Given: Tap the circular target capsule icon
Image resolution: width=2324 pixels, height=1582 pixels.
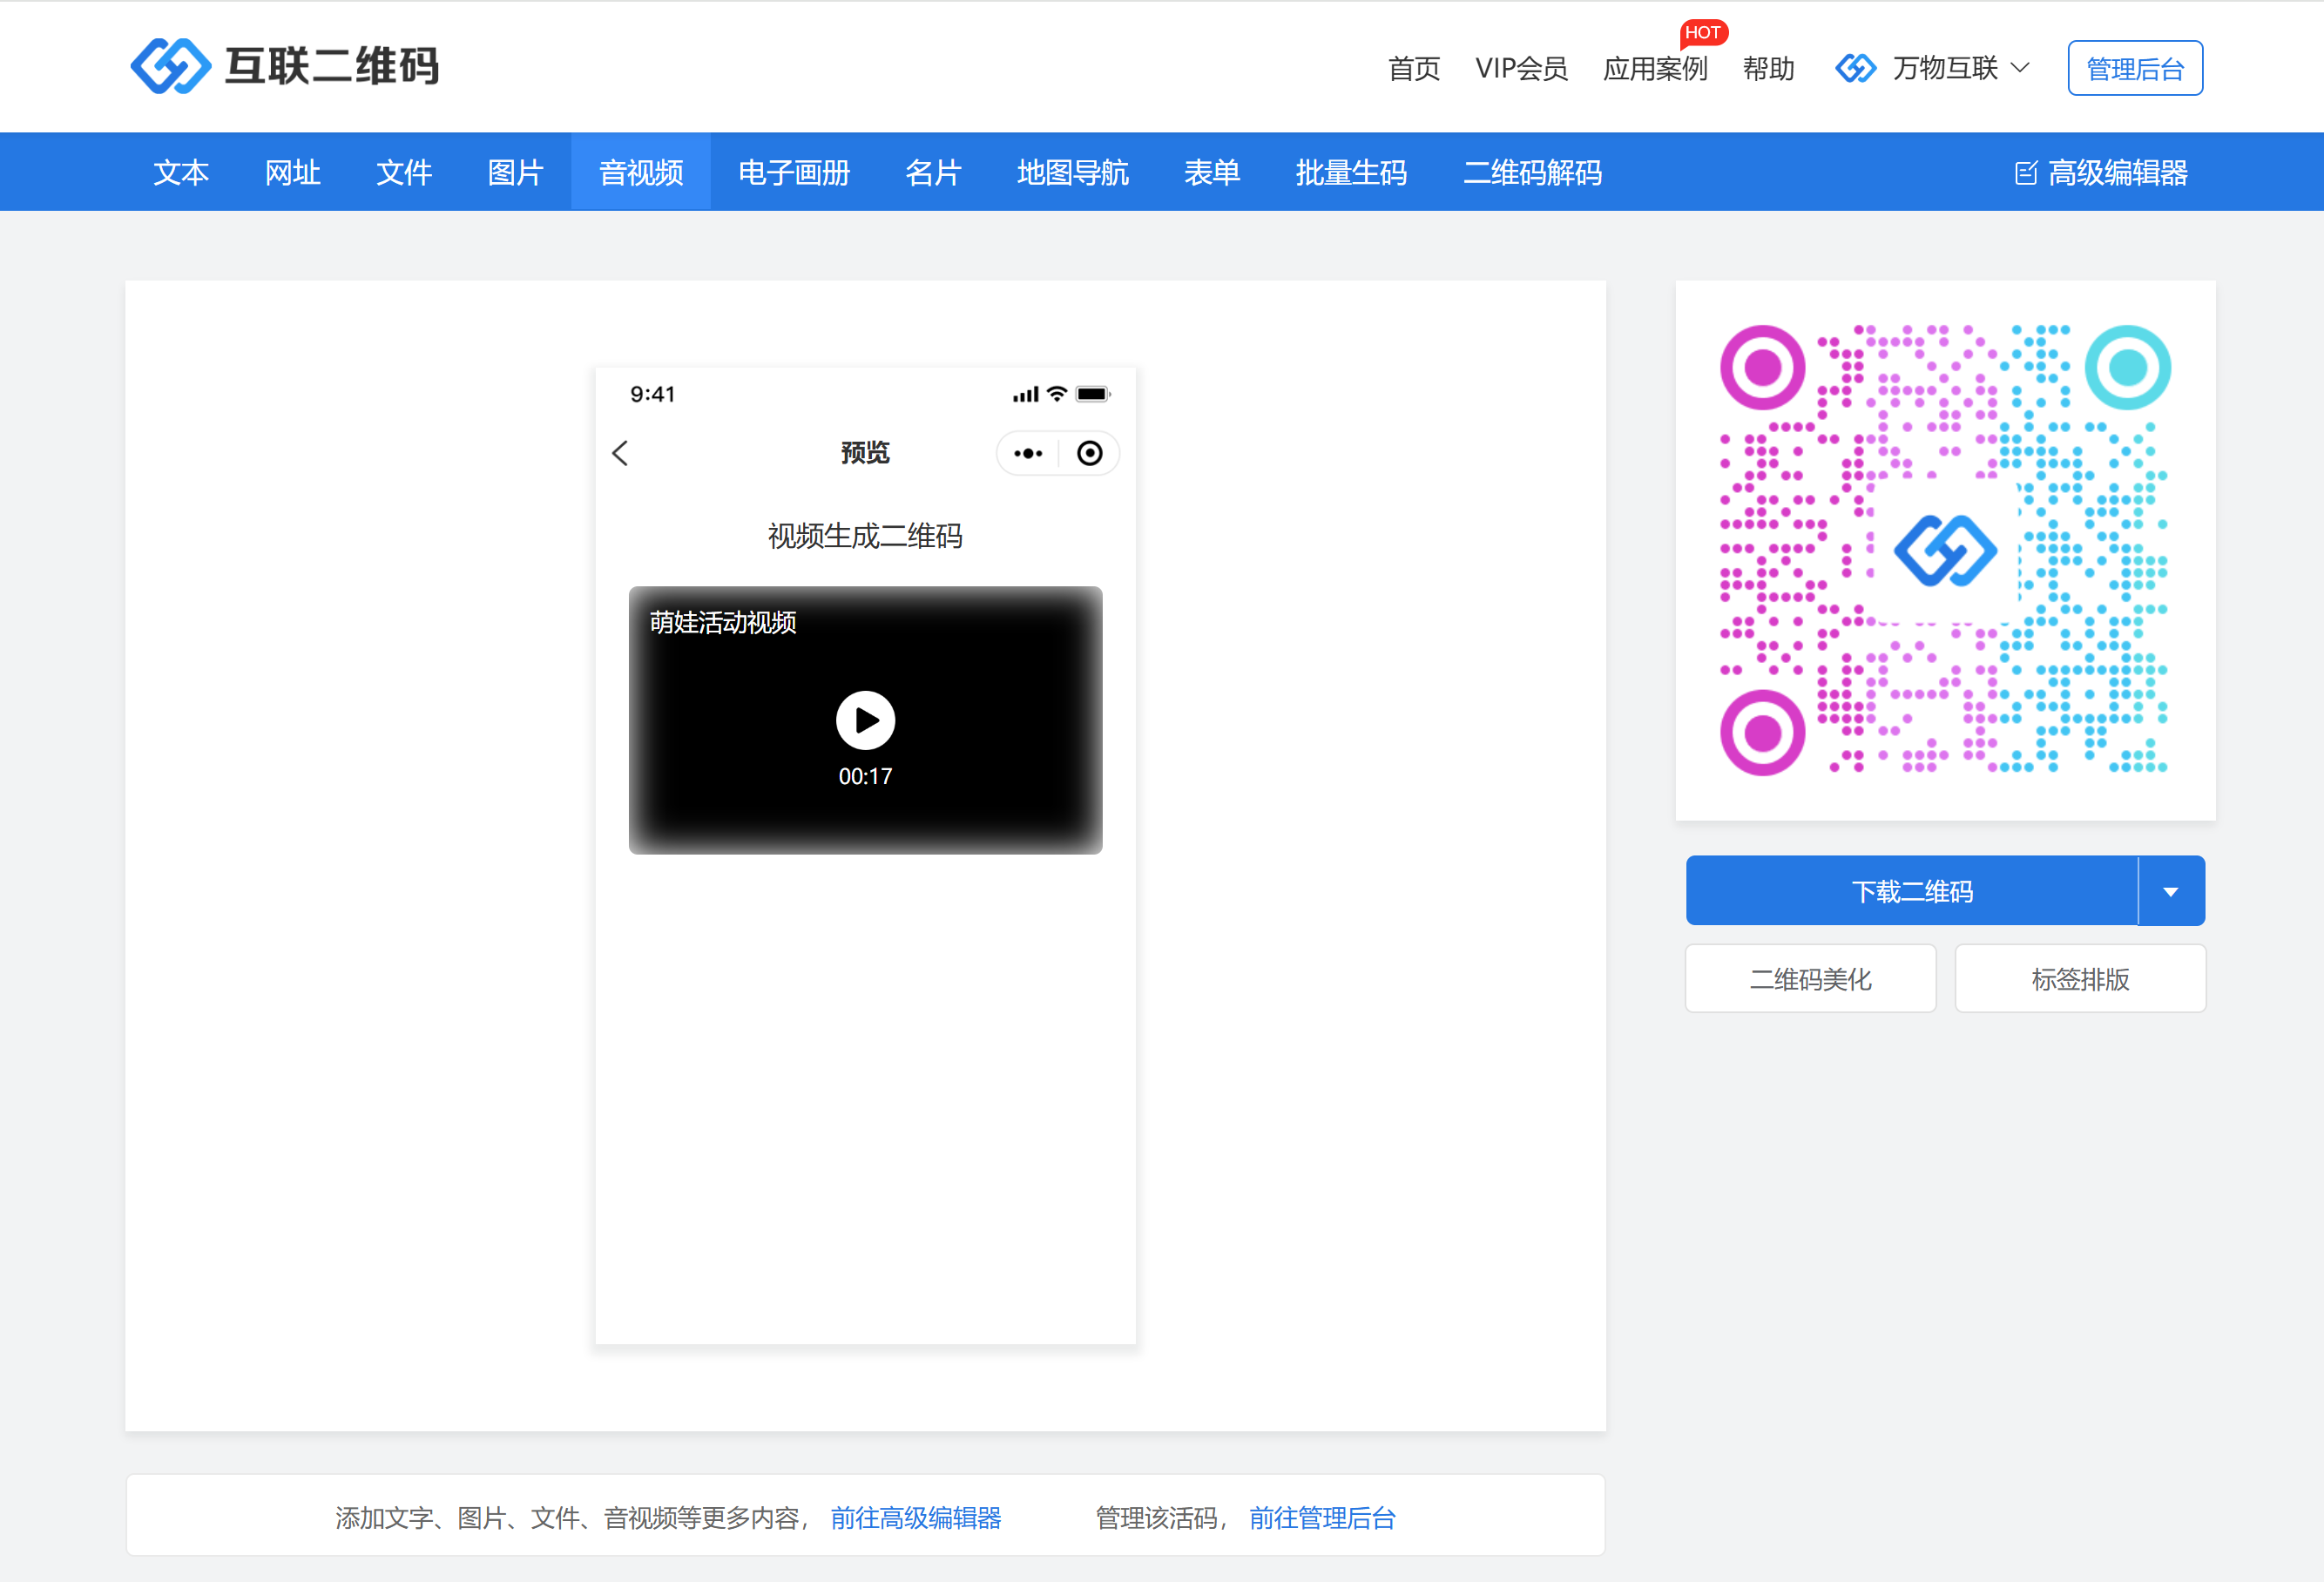Looking at the screenshot, I should coord(1089,453).
